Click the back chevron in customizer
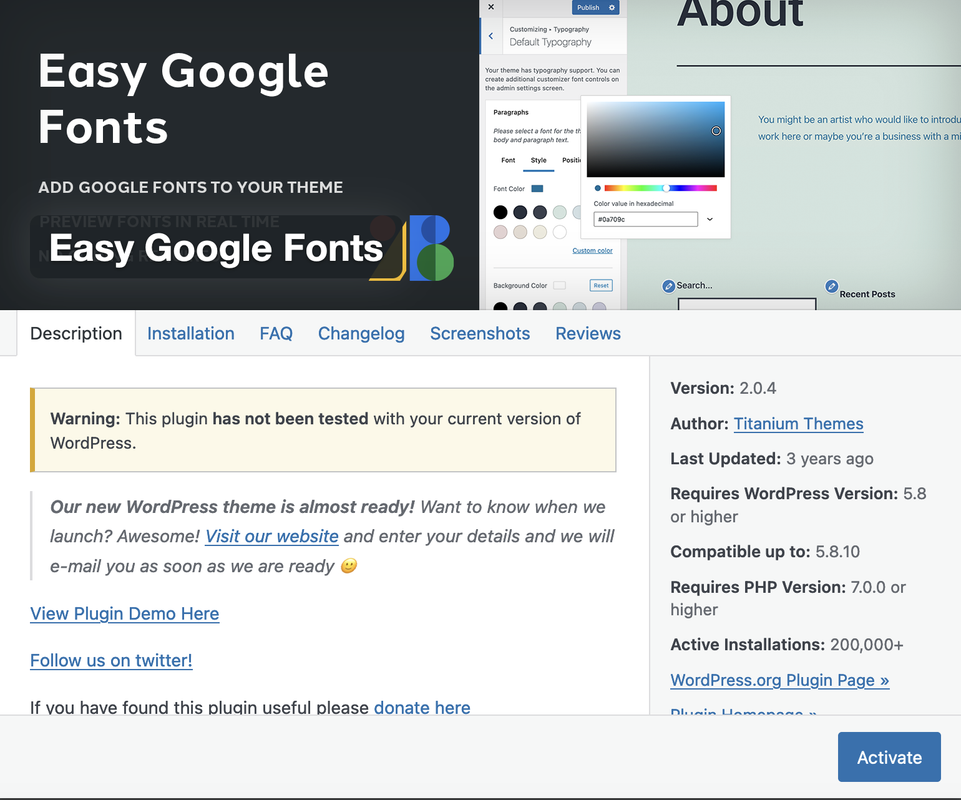The height and width of the screenshot is (800, 961). [491, 36]
